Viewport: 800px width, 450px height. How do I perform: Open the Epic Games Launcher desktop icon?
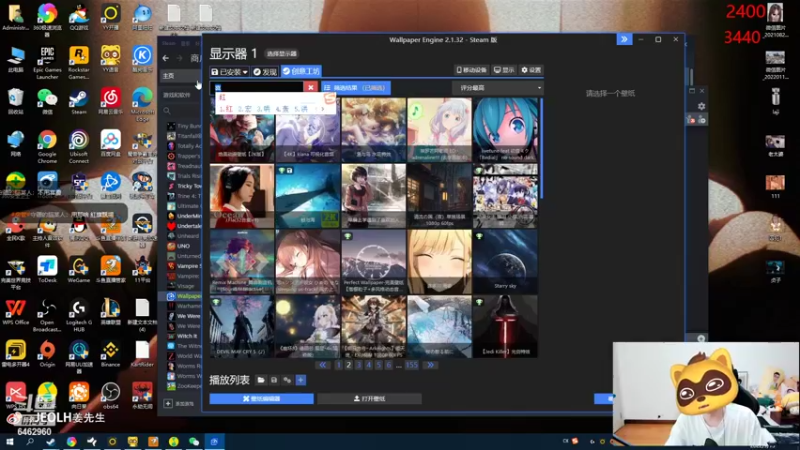(x=47, y=62)
